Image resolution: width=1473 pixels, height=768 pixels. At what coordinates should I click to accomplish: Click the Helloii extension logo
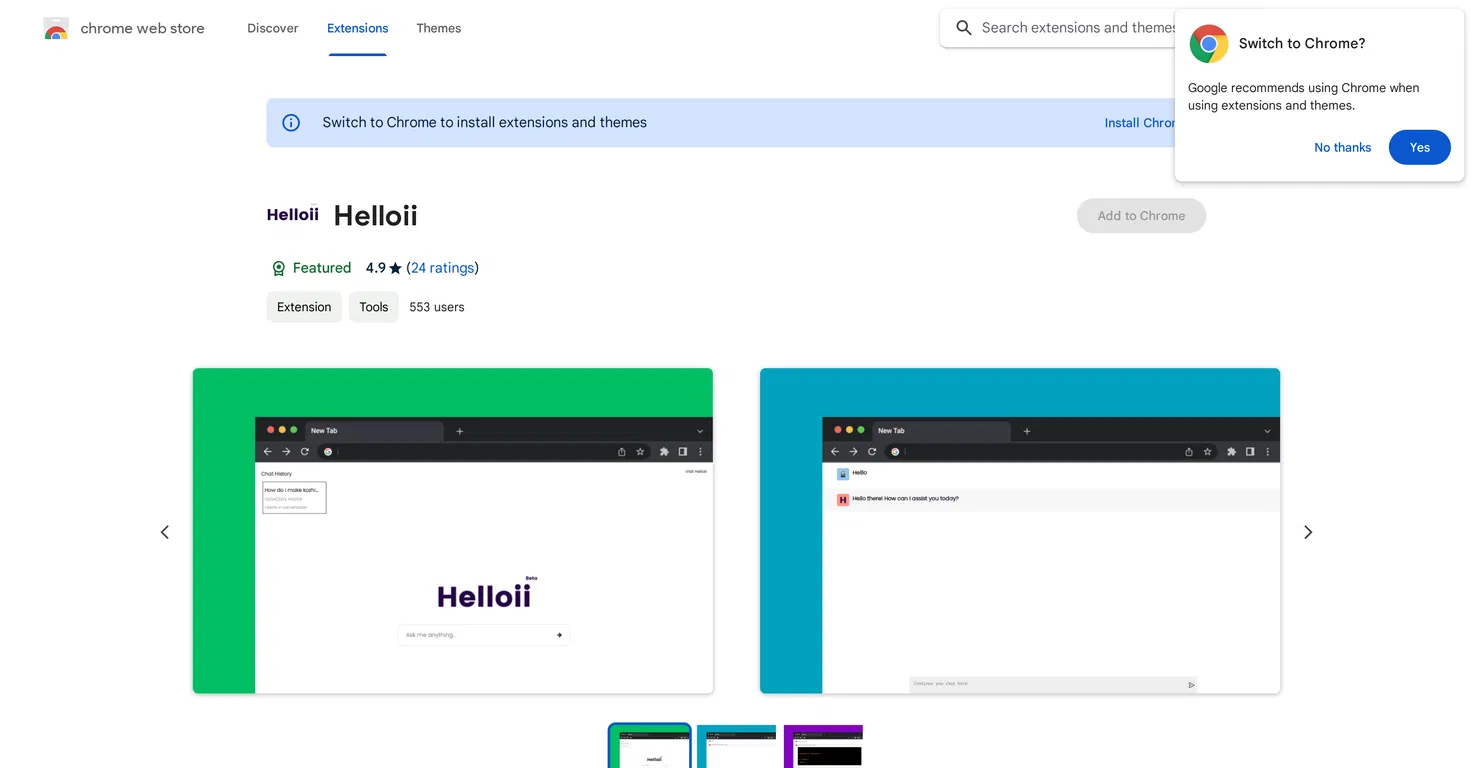click(x=293, y=214)
